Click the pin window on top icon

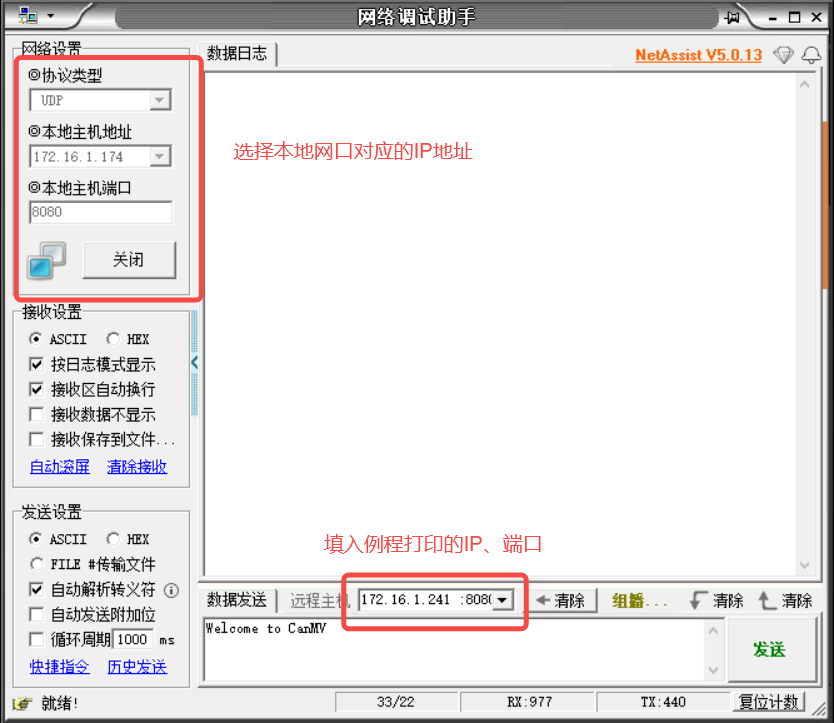click(732, 17)
